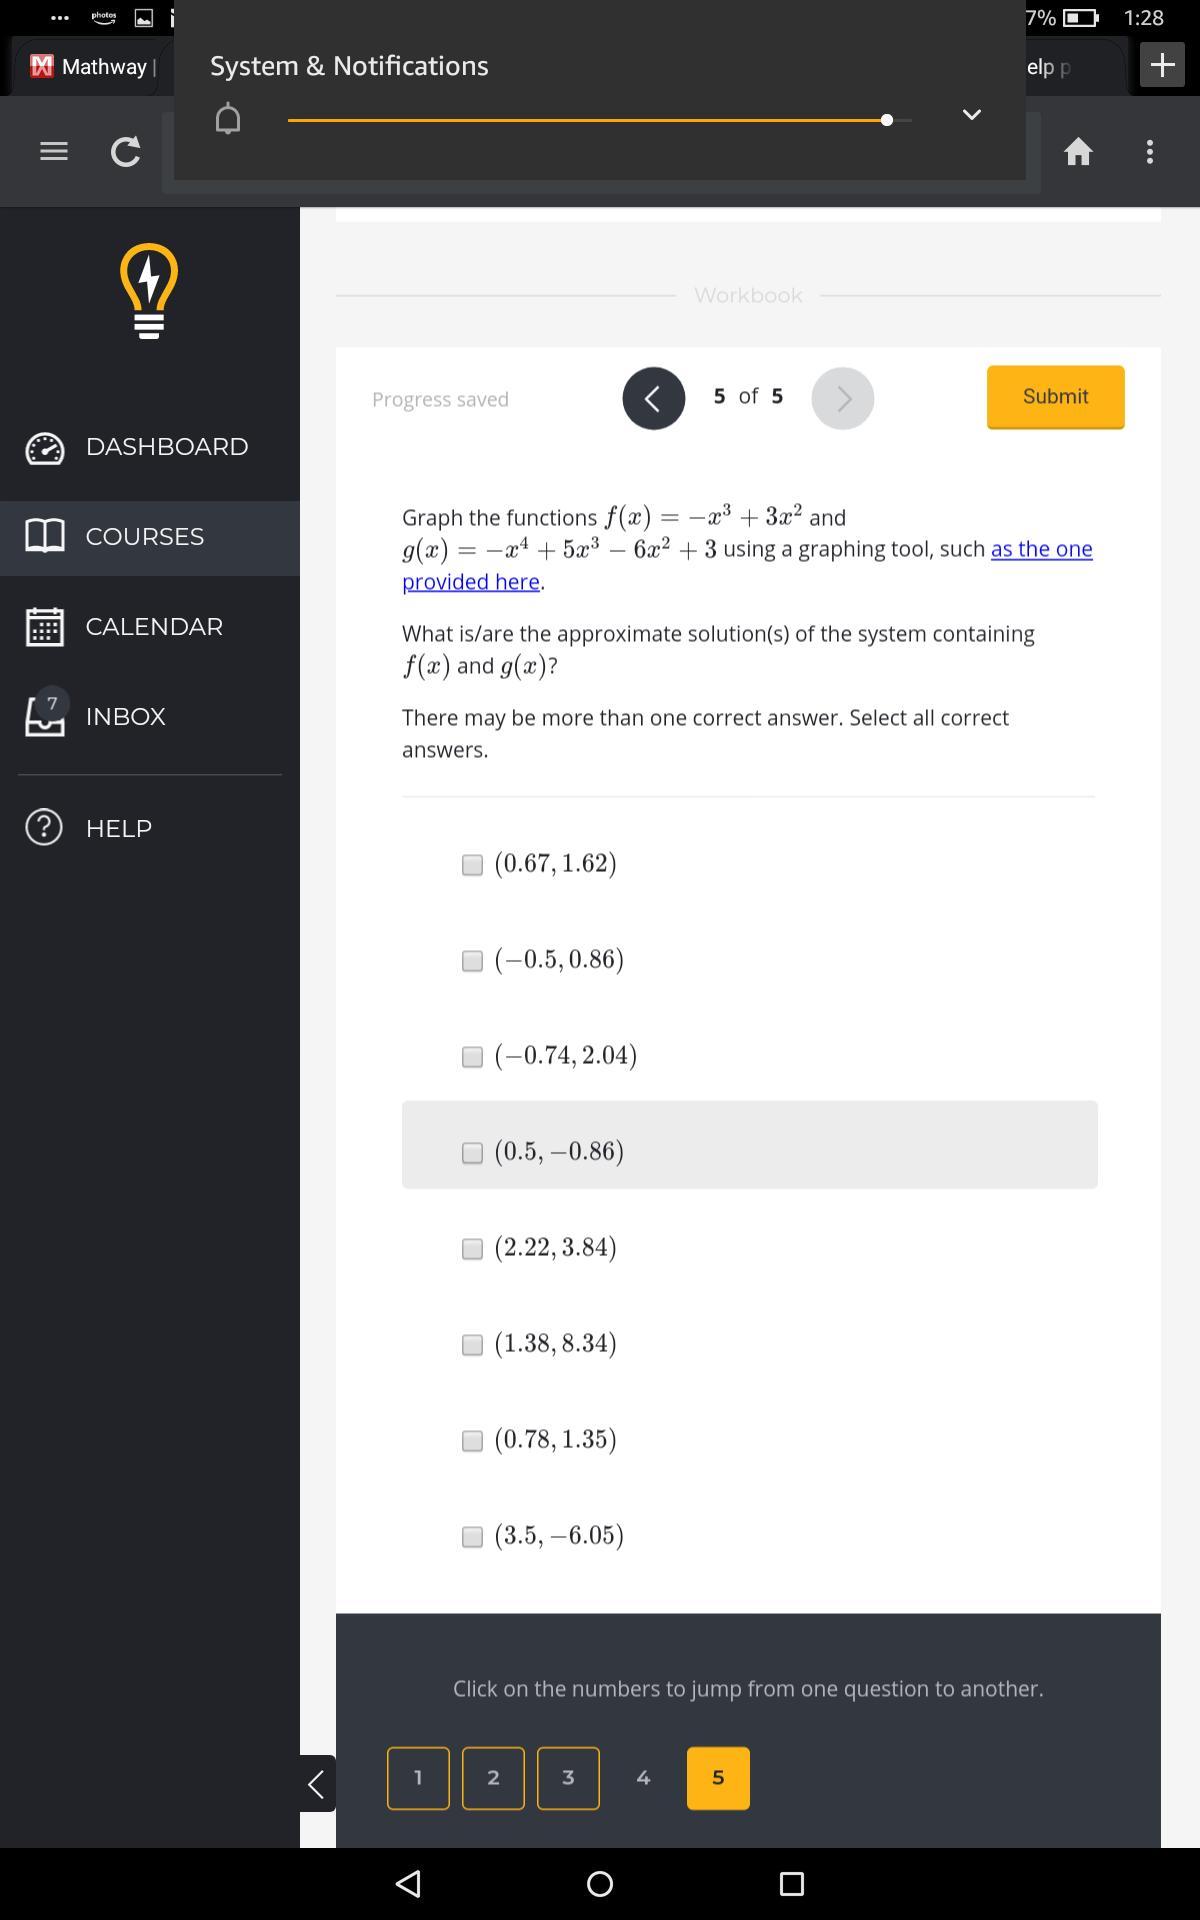Switch to the Mathway browser tab
The image size is (1200, 1920).
(x=92, y=67)
